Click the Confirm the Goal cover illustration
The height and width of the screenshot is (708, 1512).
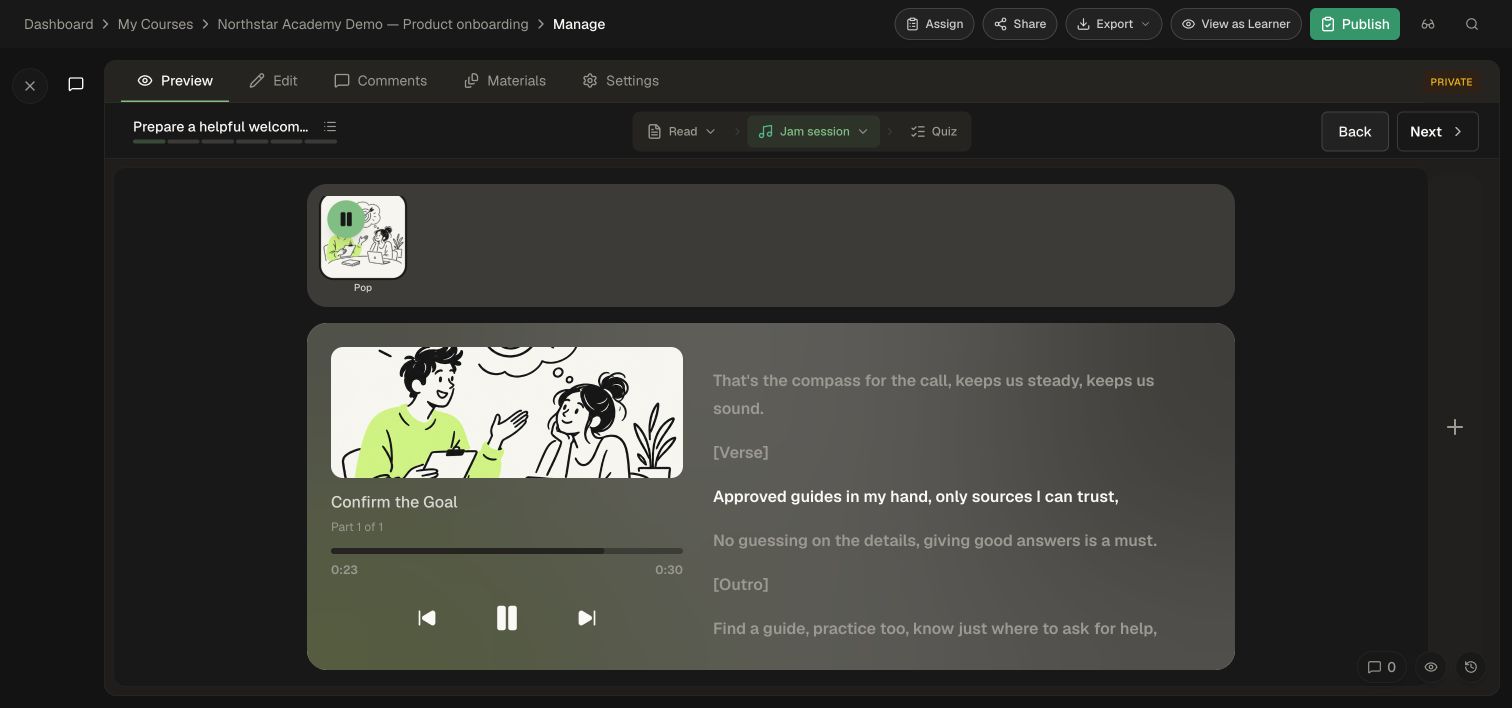[507, 412]
